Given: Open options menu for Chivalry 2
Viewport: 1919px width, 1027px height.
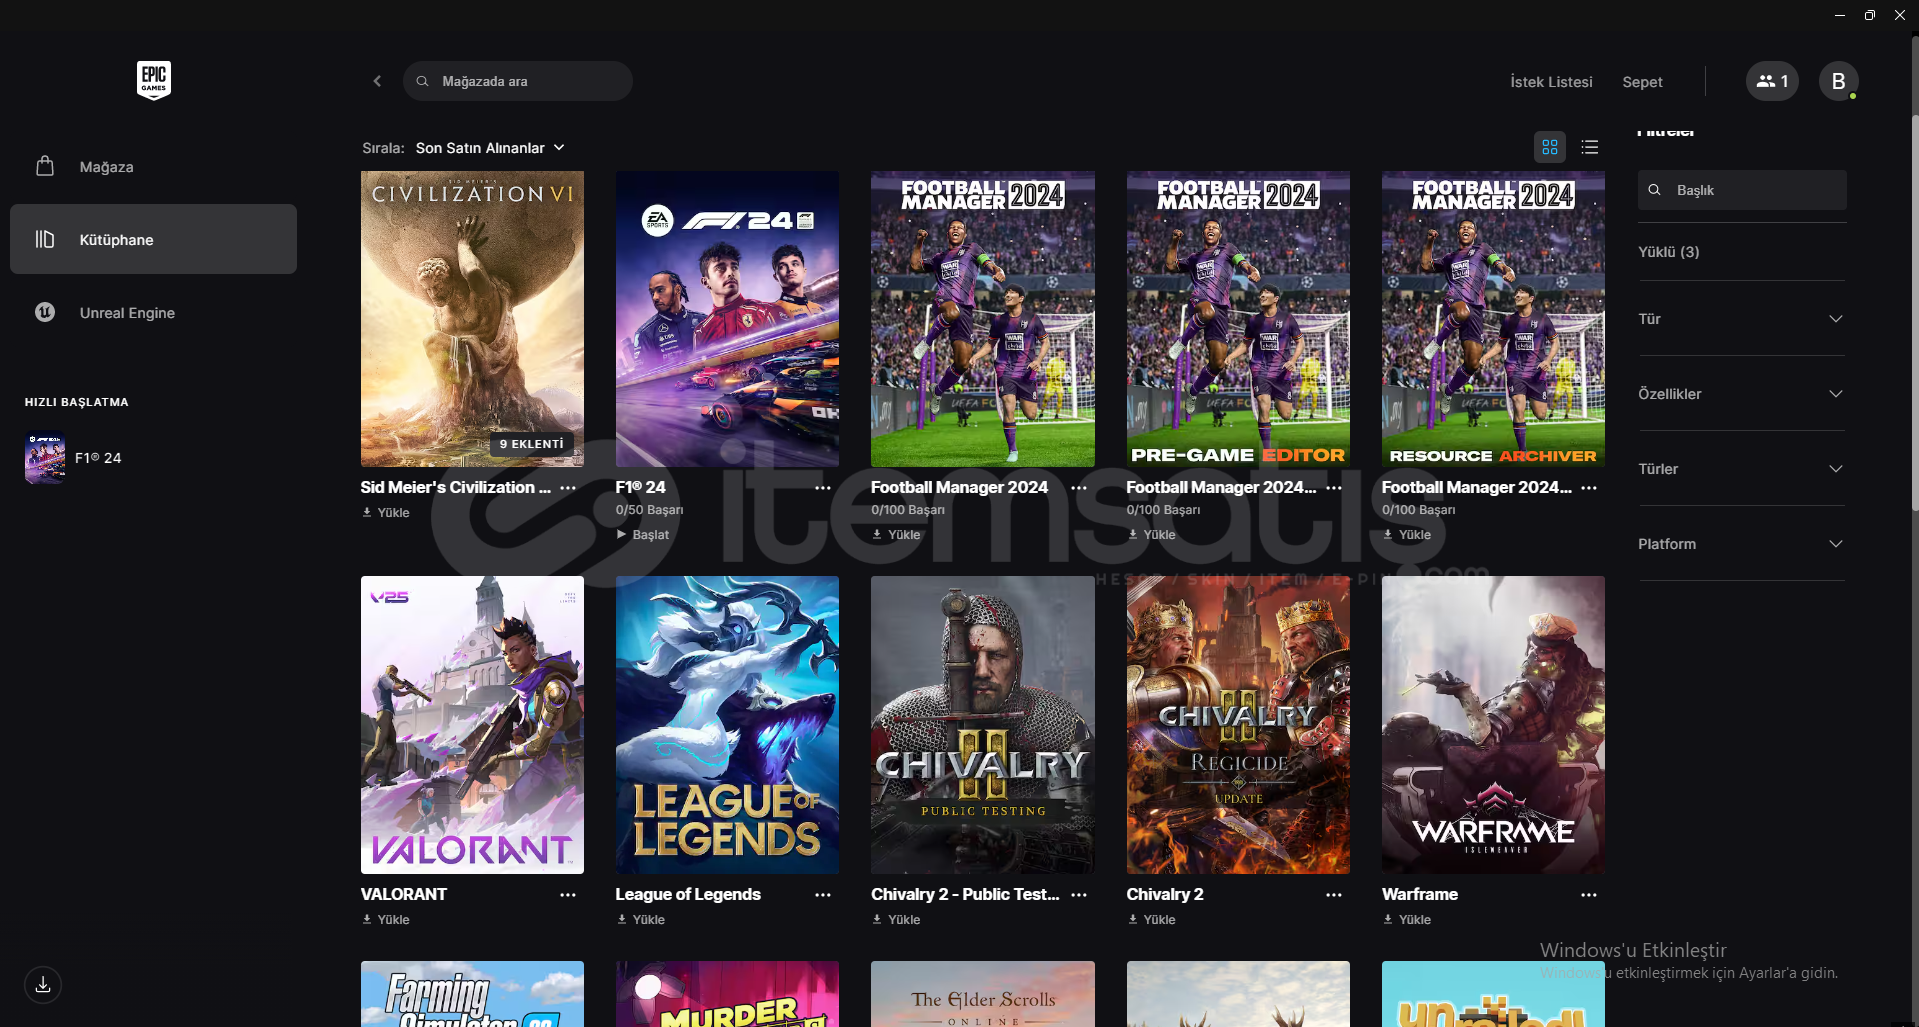Looking at the screenshot, I should pos(1334,895).
